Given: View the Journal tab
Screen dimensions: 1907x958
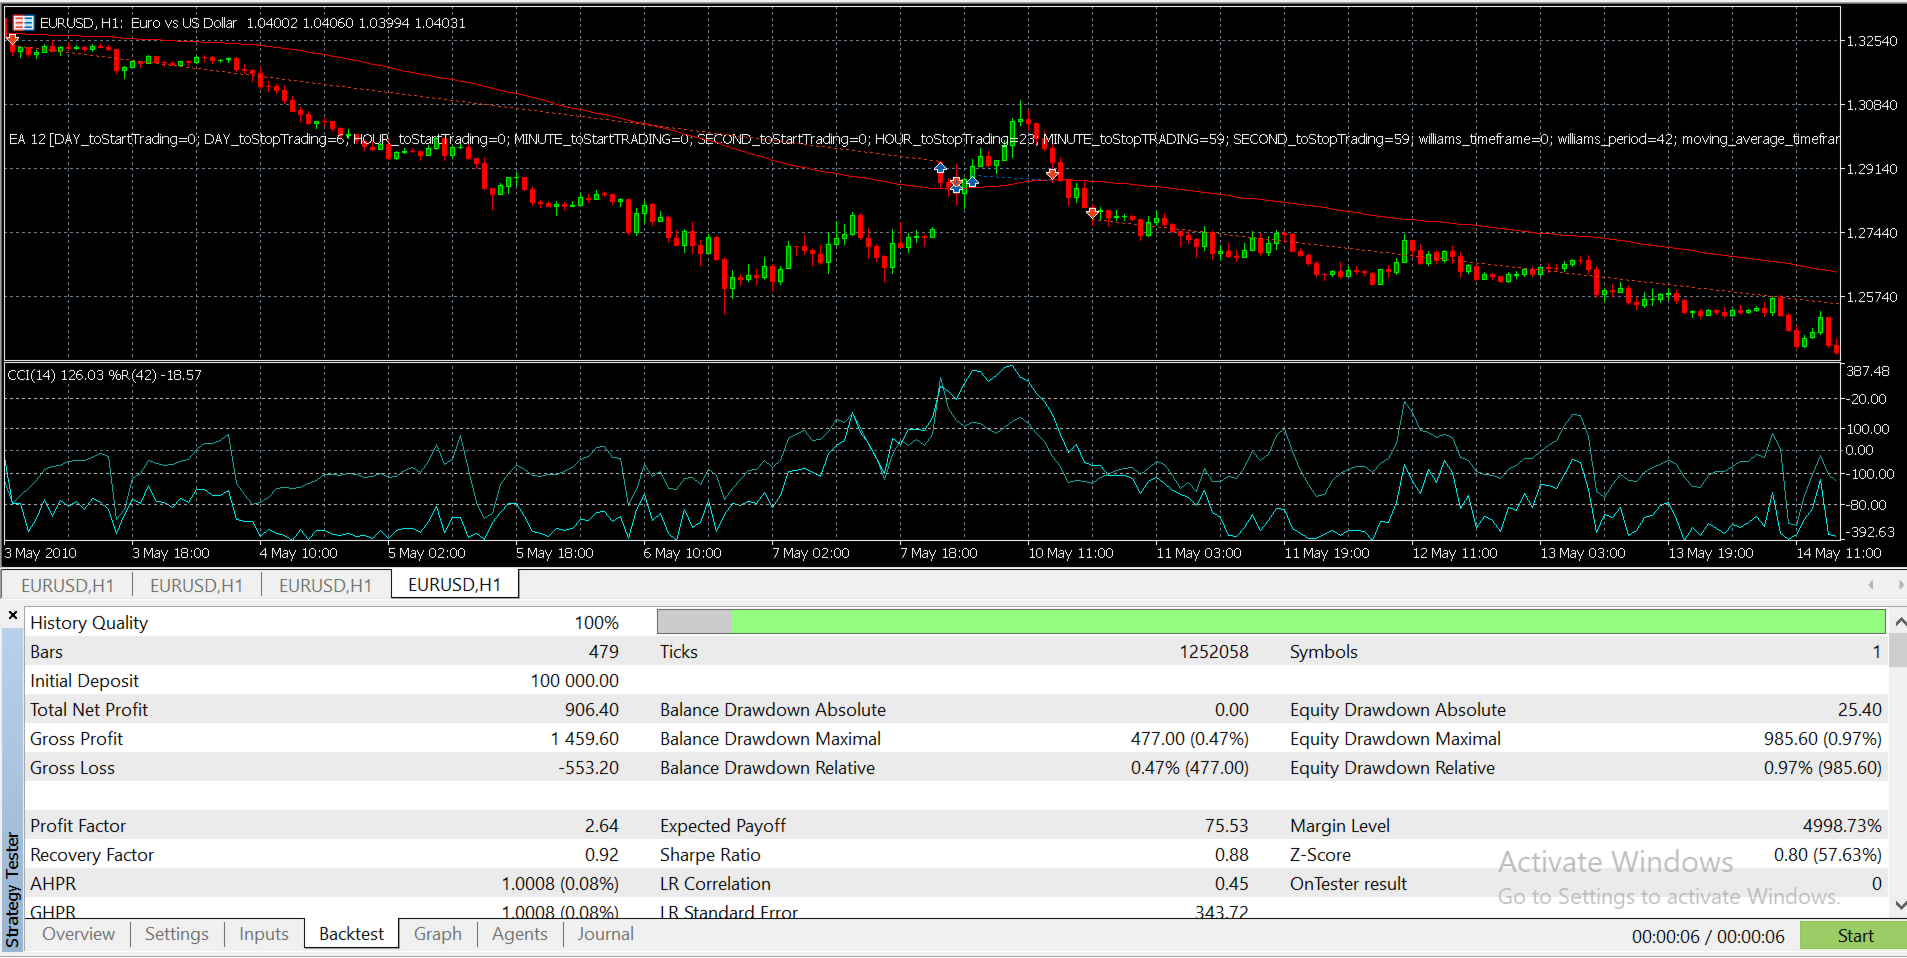Looking at the screenshot, I should [606, 934].
